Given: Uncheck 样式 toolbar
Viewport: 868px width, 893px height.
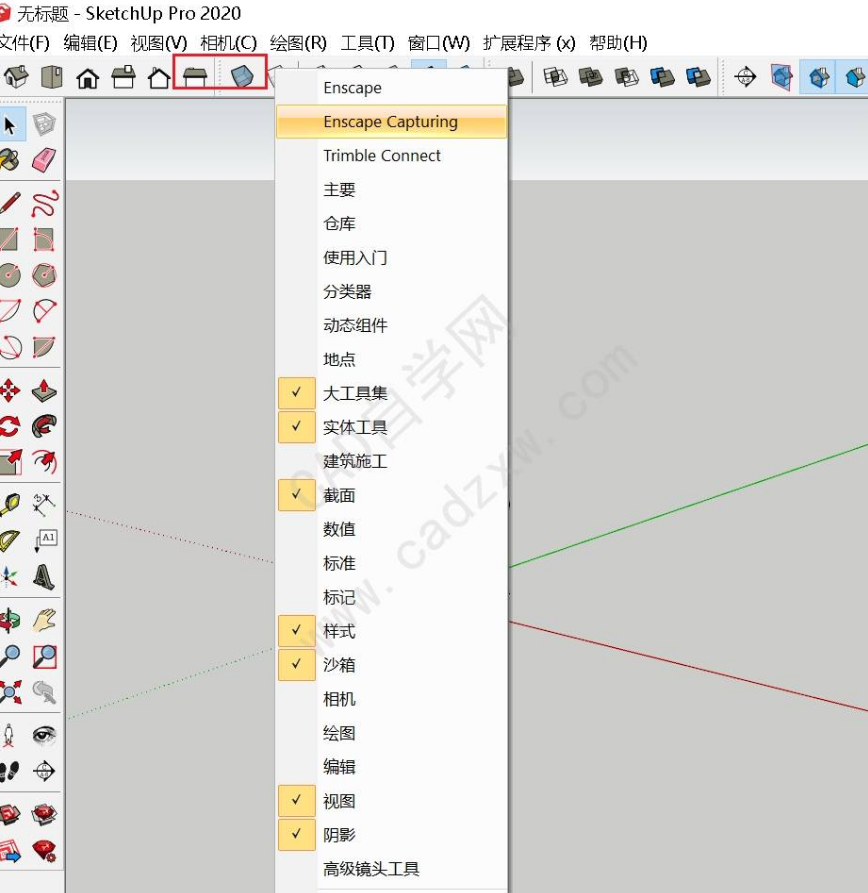Looking at the screenshot, I should point(391,631).
